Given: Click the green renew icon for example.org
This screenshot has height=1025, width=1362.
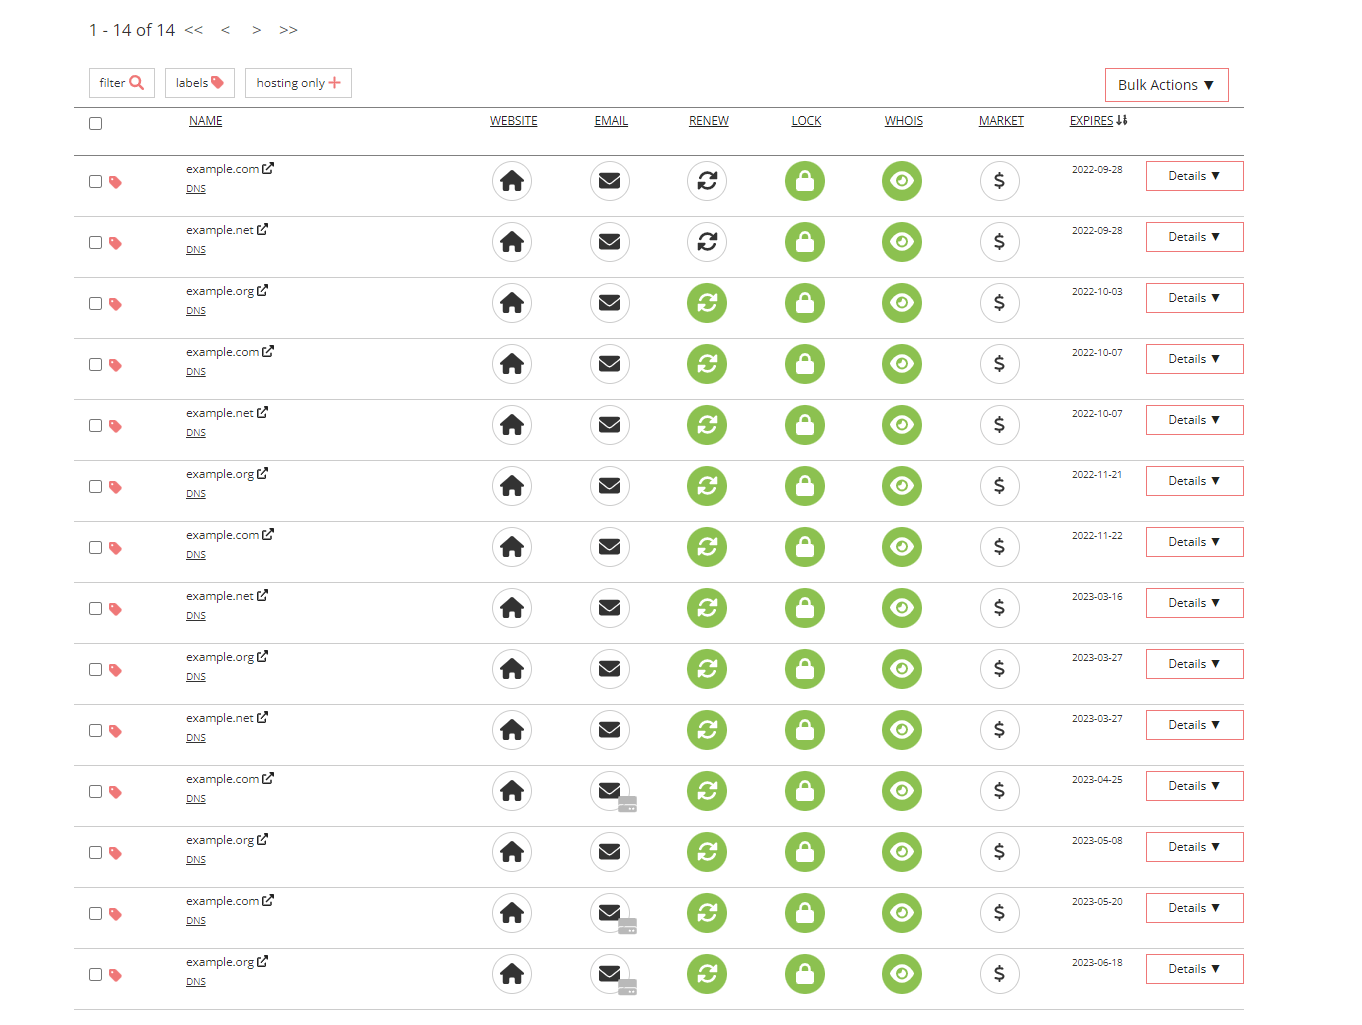Looking at the screenshot, I should tap(707, 303).
